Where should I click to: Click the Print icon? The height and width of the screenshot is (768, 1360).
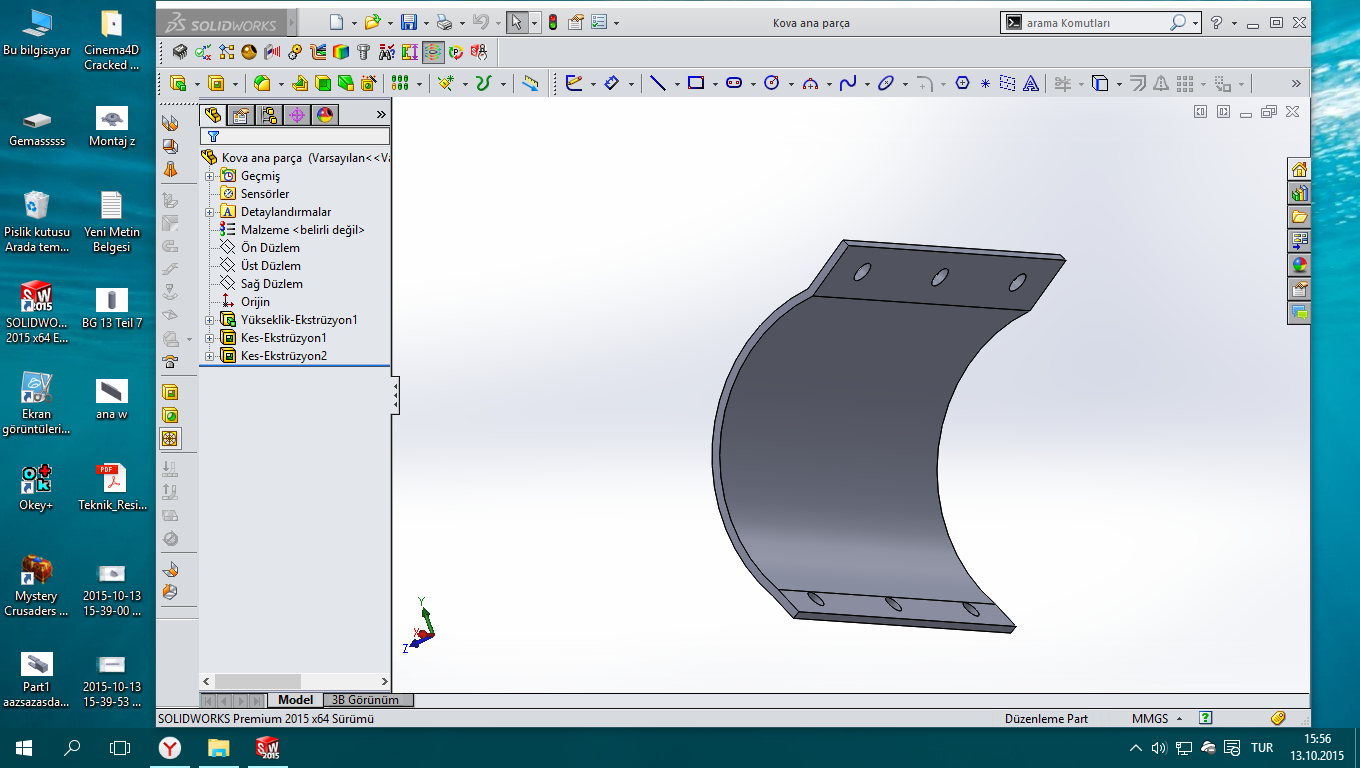pyautogui.click(x=444, y=22)
